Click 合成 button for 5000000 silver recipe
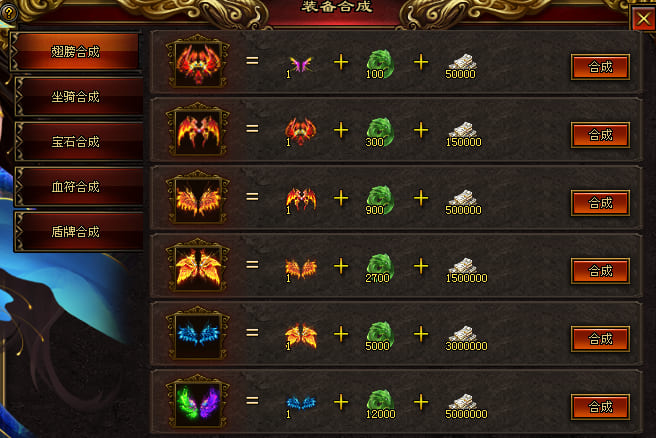Screen dimensions: 656x438 pos(600,407)
